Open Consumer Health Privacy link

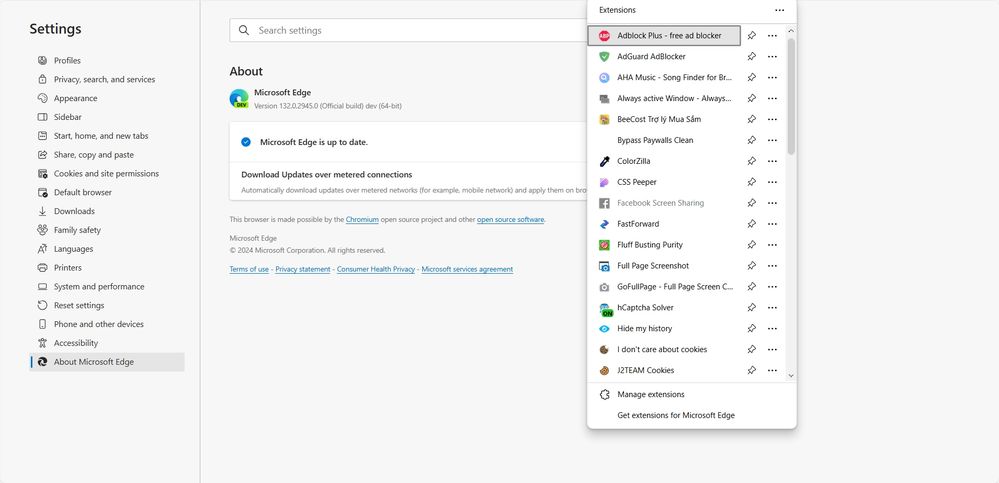coord(376,270)
